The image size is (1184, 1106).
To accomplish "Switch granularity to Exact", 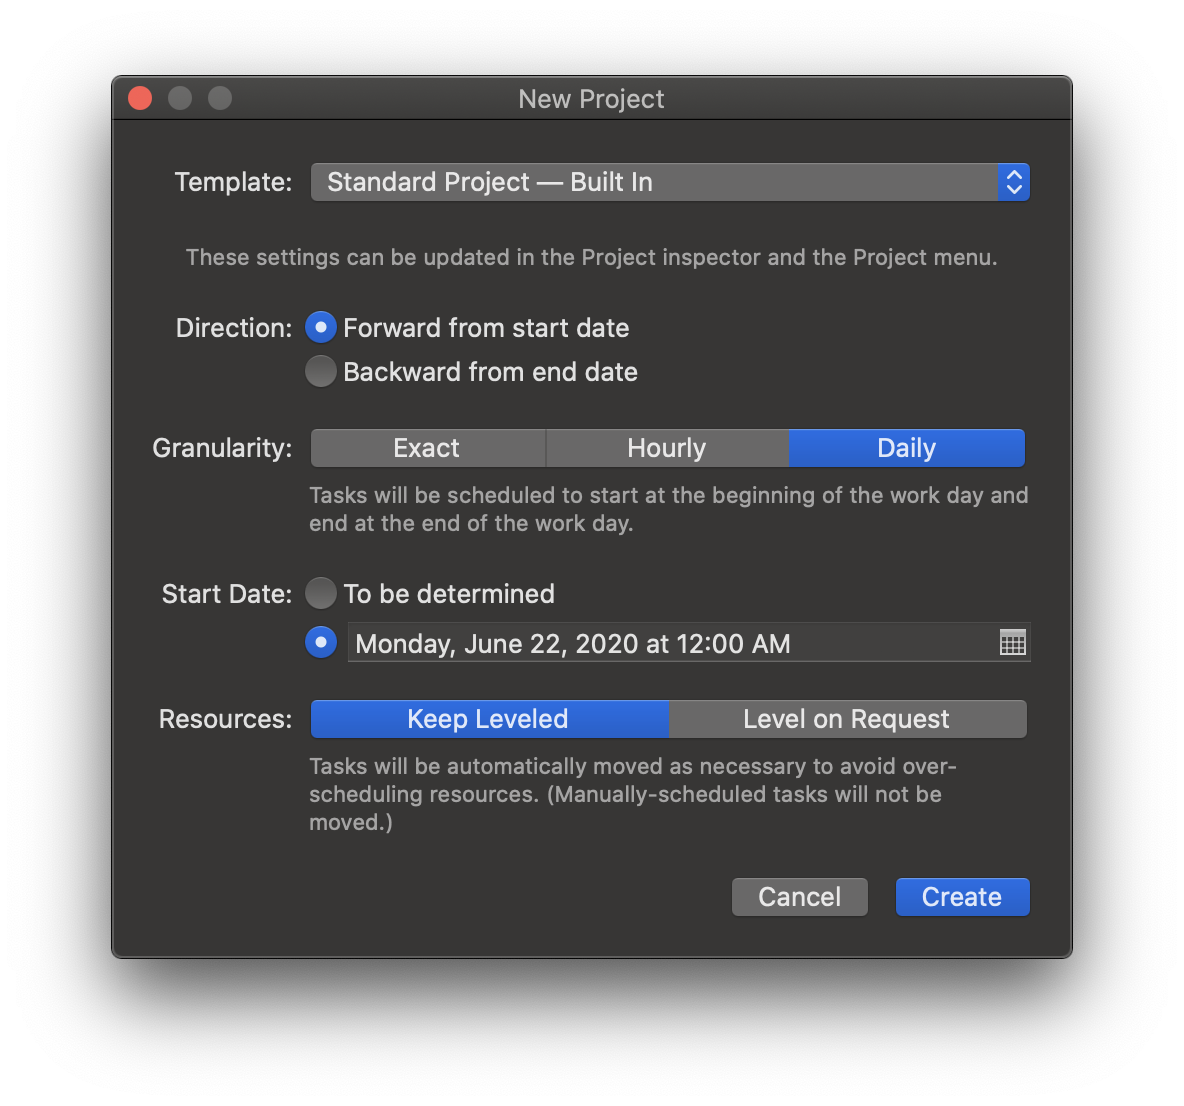I will point(427,448).
